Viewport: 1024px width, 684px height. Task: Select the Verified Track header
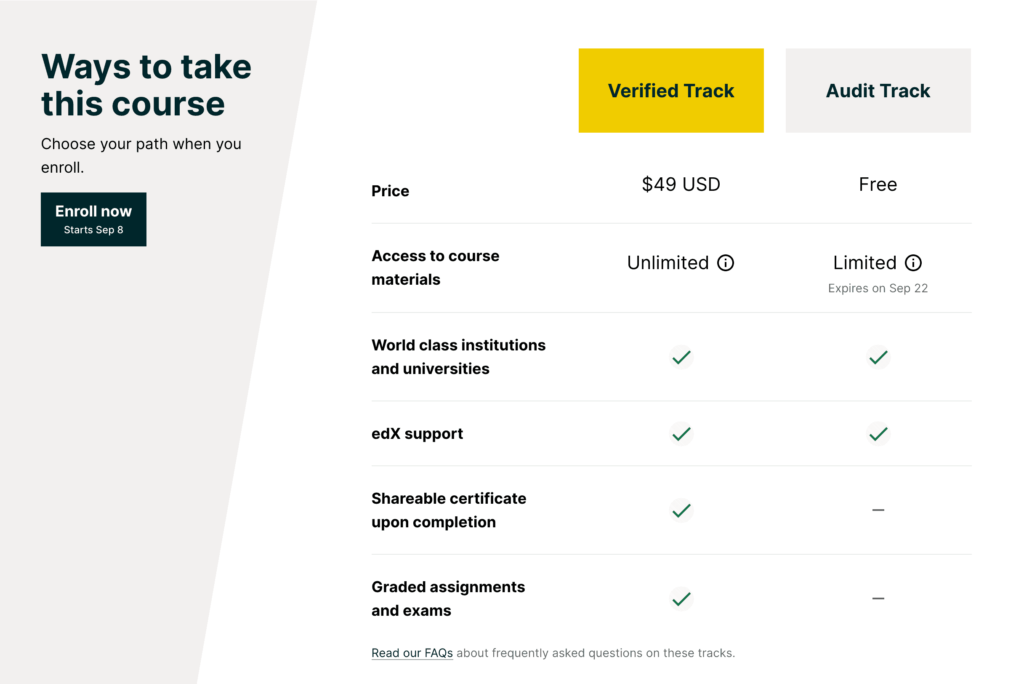(x=671, y=91)
